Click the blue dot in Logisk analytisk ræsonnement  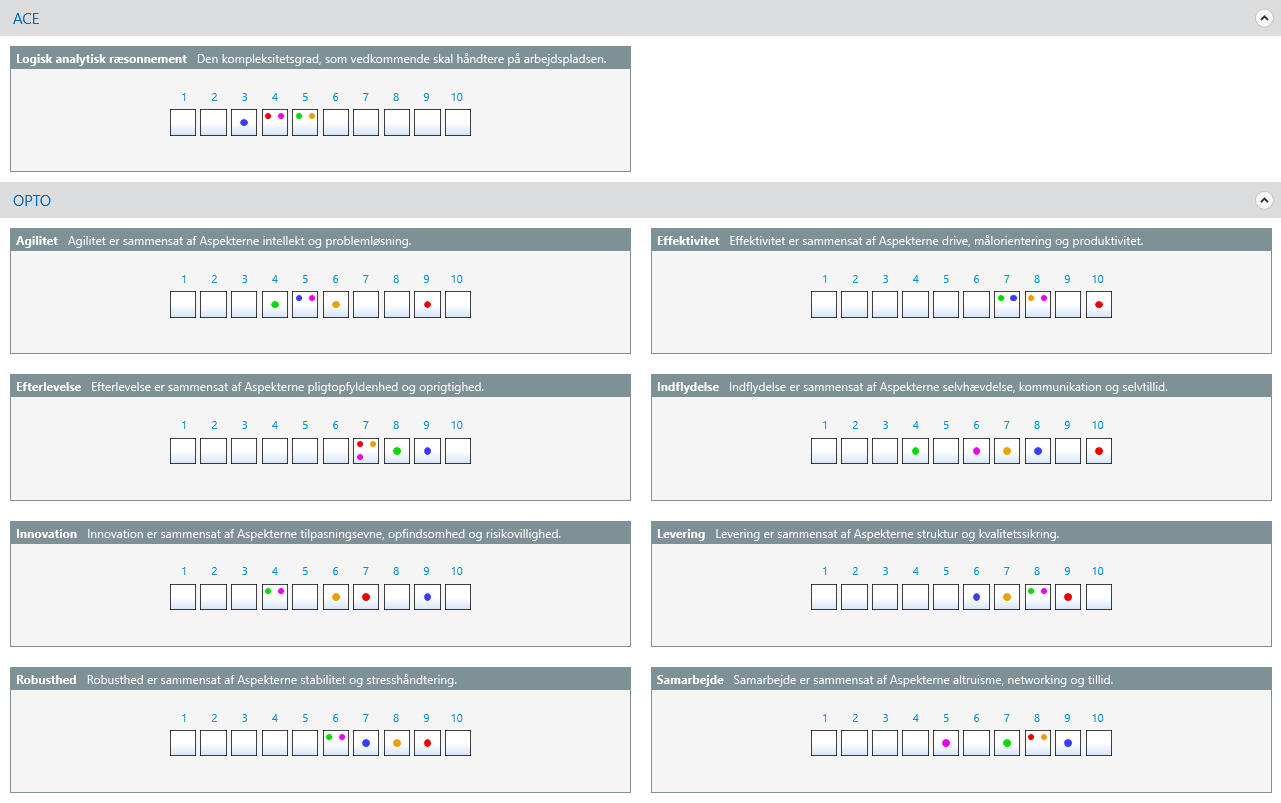(x=244, y=123)
